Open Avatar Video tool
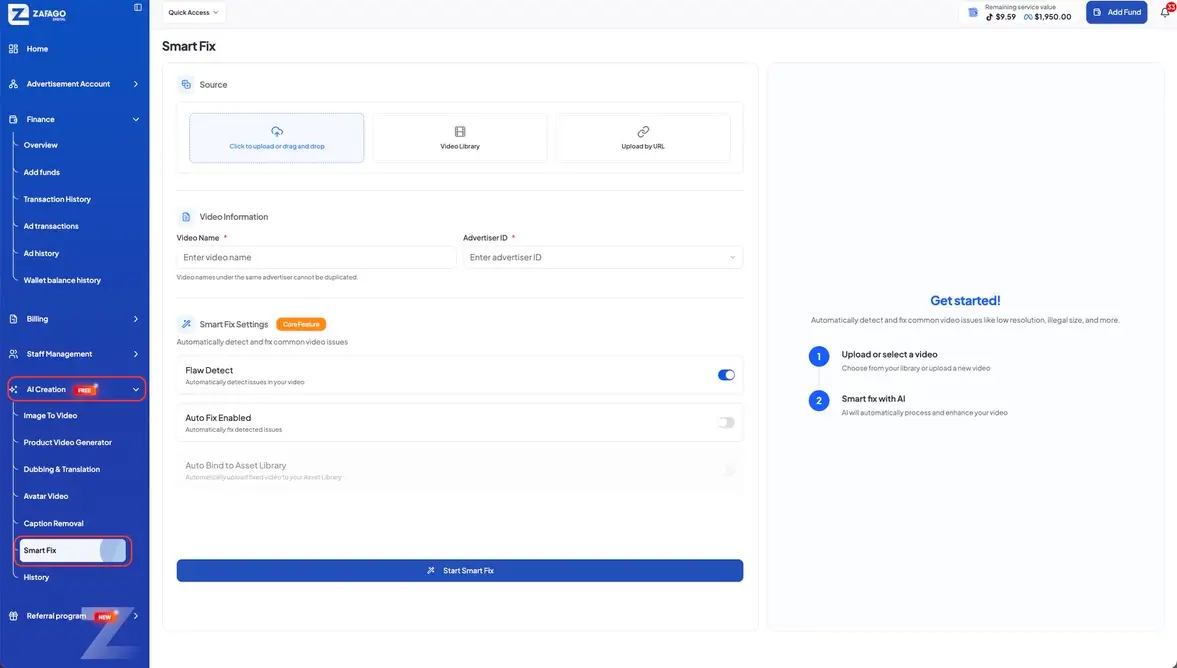 click(x=46, y=496)
